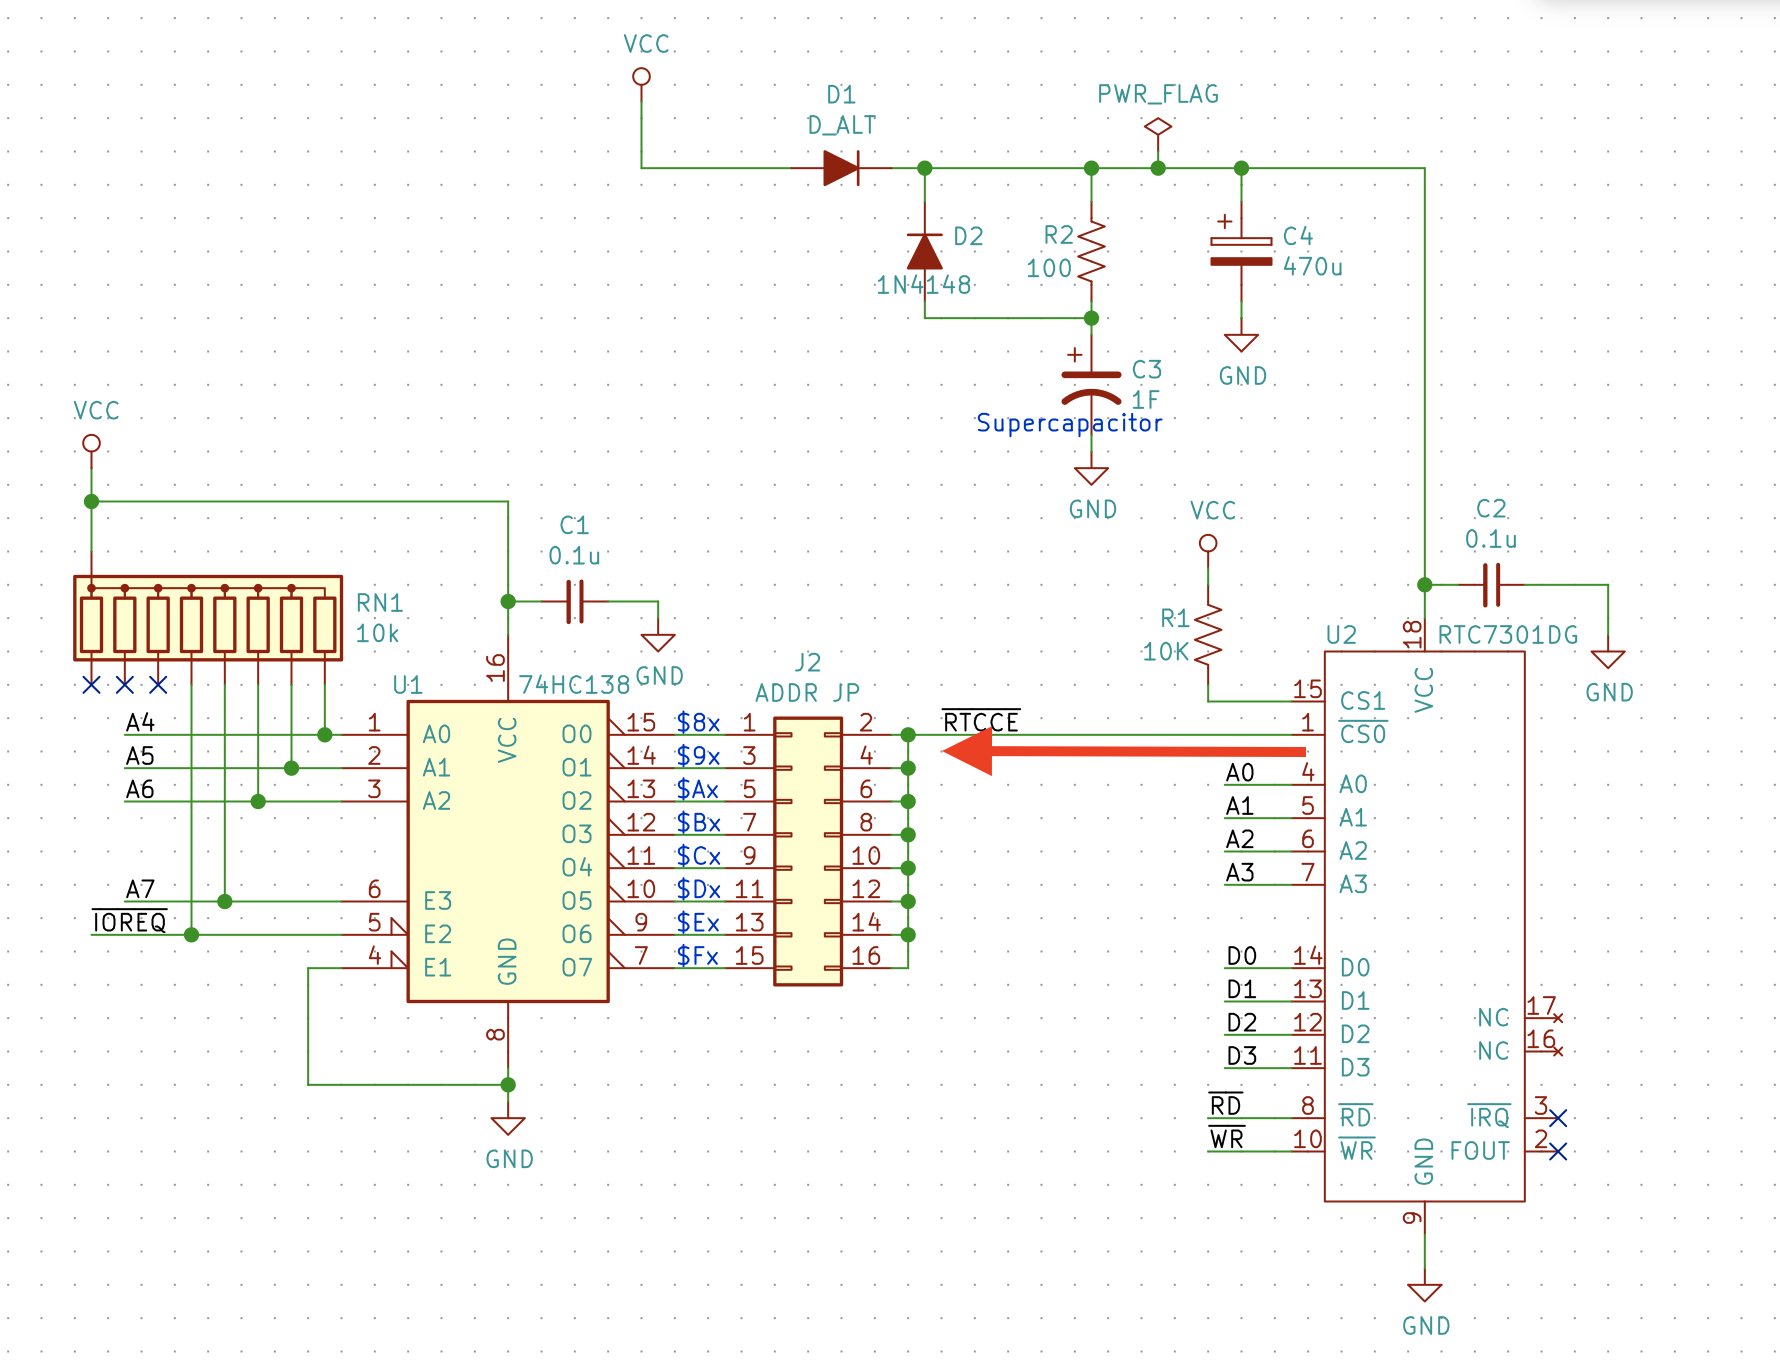
Task: Select the D1 diode symbol
Action: point(841,168)
